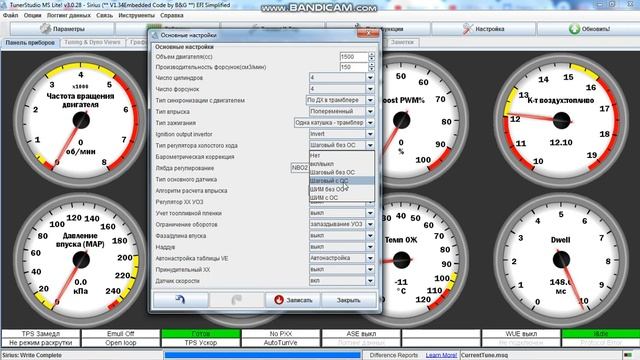Click the Темп ОЖ gauge
The image size is (640, 360).
424,259
